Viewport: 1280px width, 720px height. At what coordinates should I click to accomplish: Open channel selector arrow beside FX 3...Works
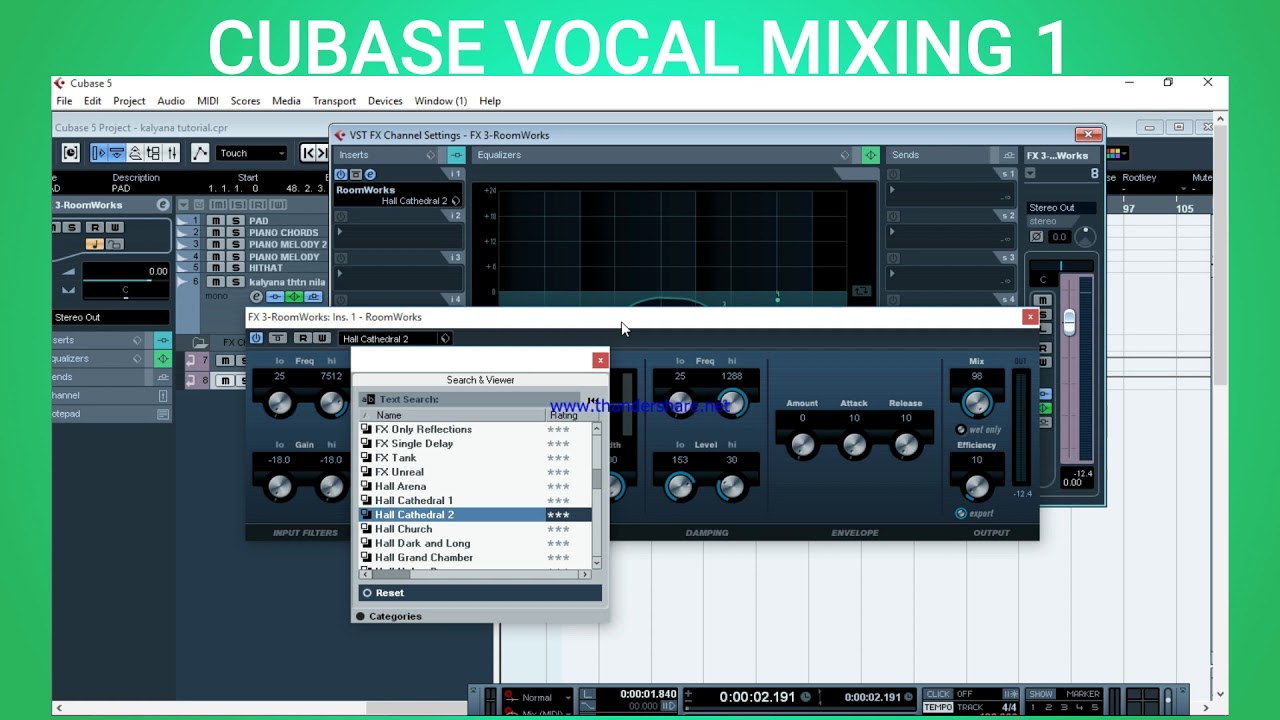click(1031, 174)
